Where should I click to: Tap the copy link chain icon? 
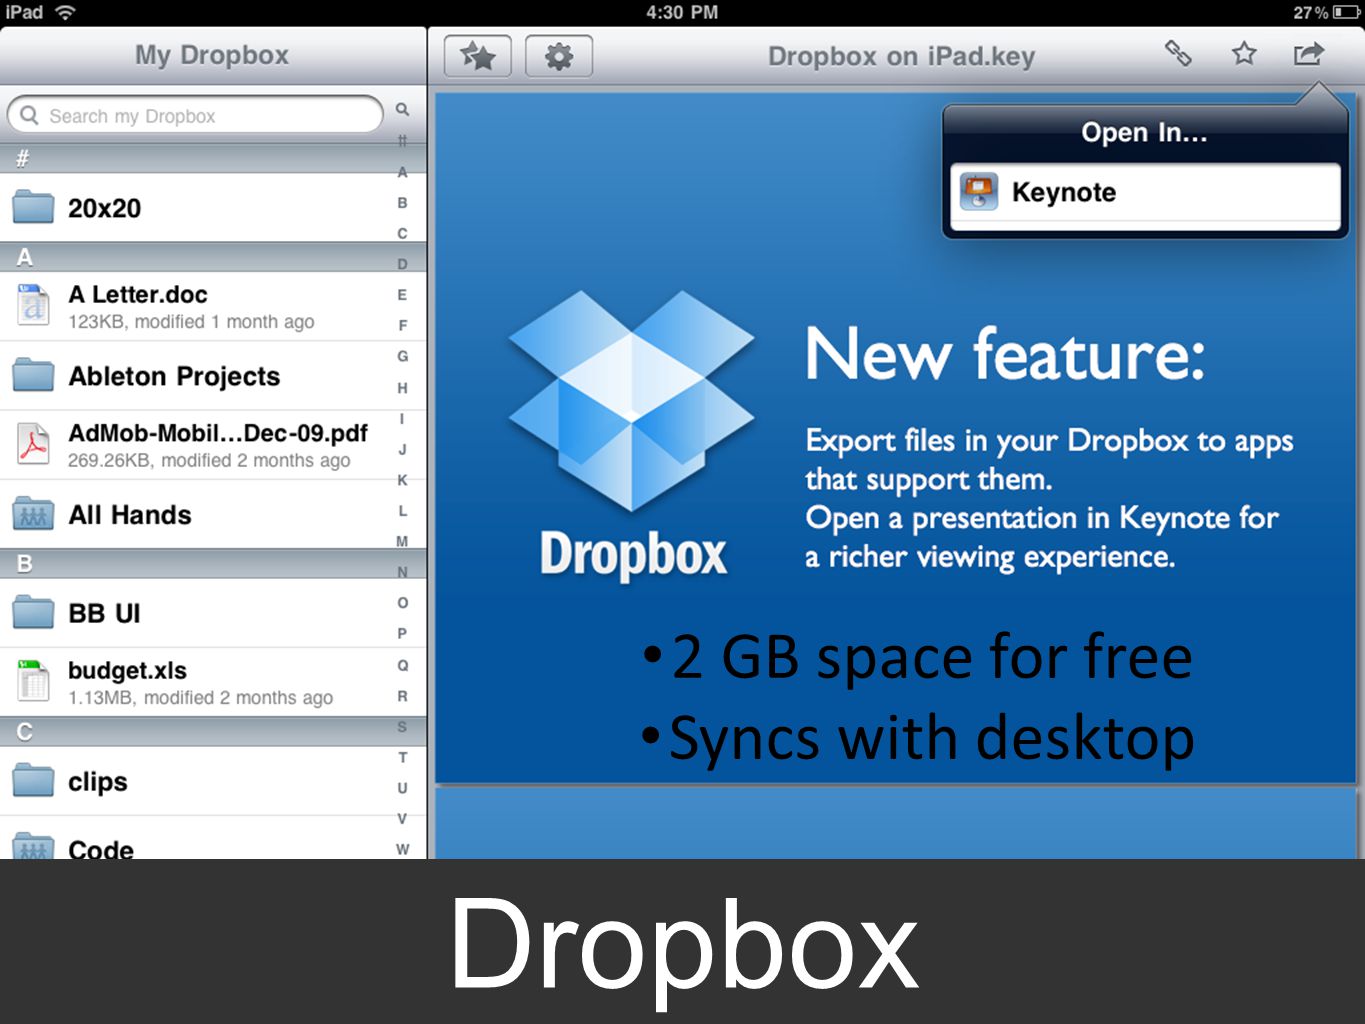click(x=1178, y=53)
